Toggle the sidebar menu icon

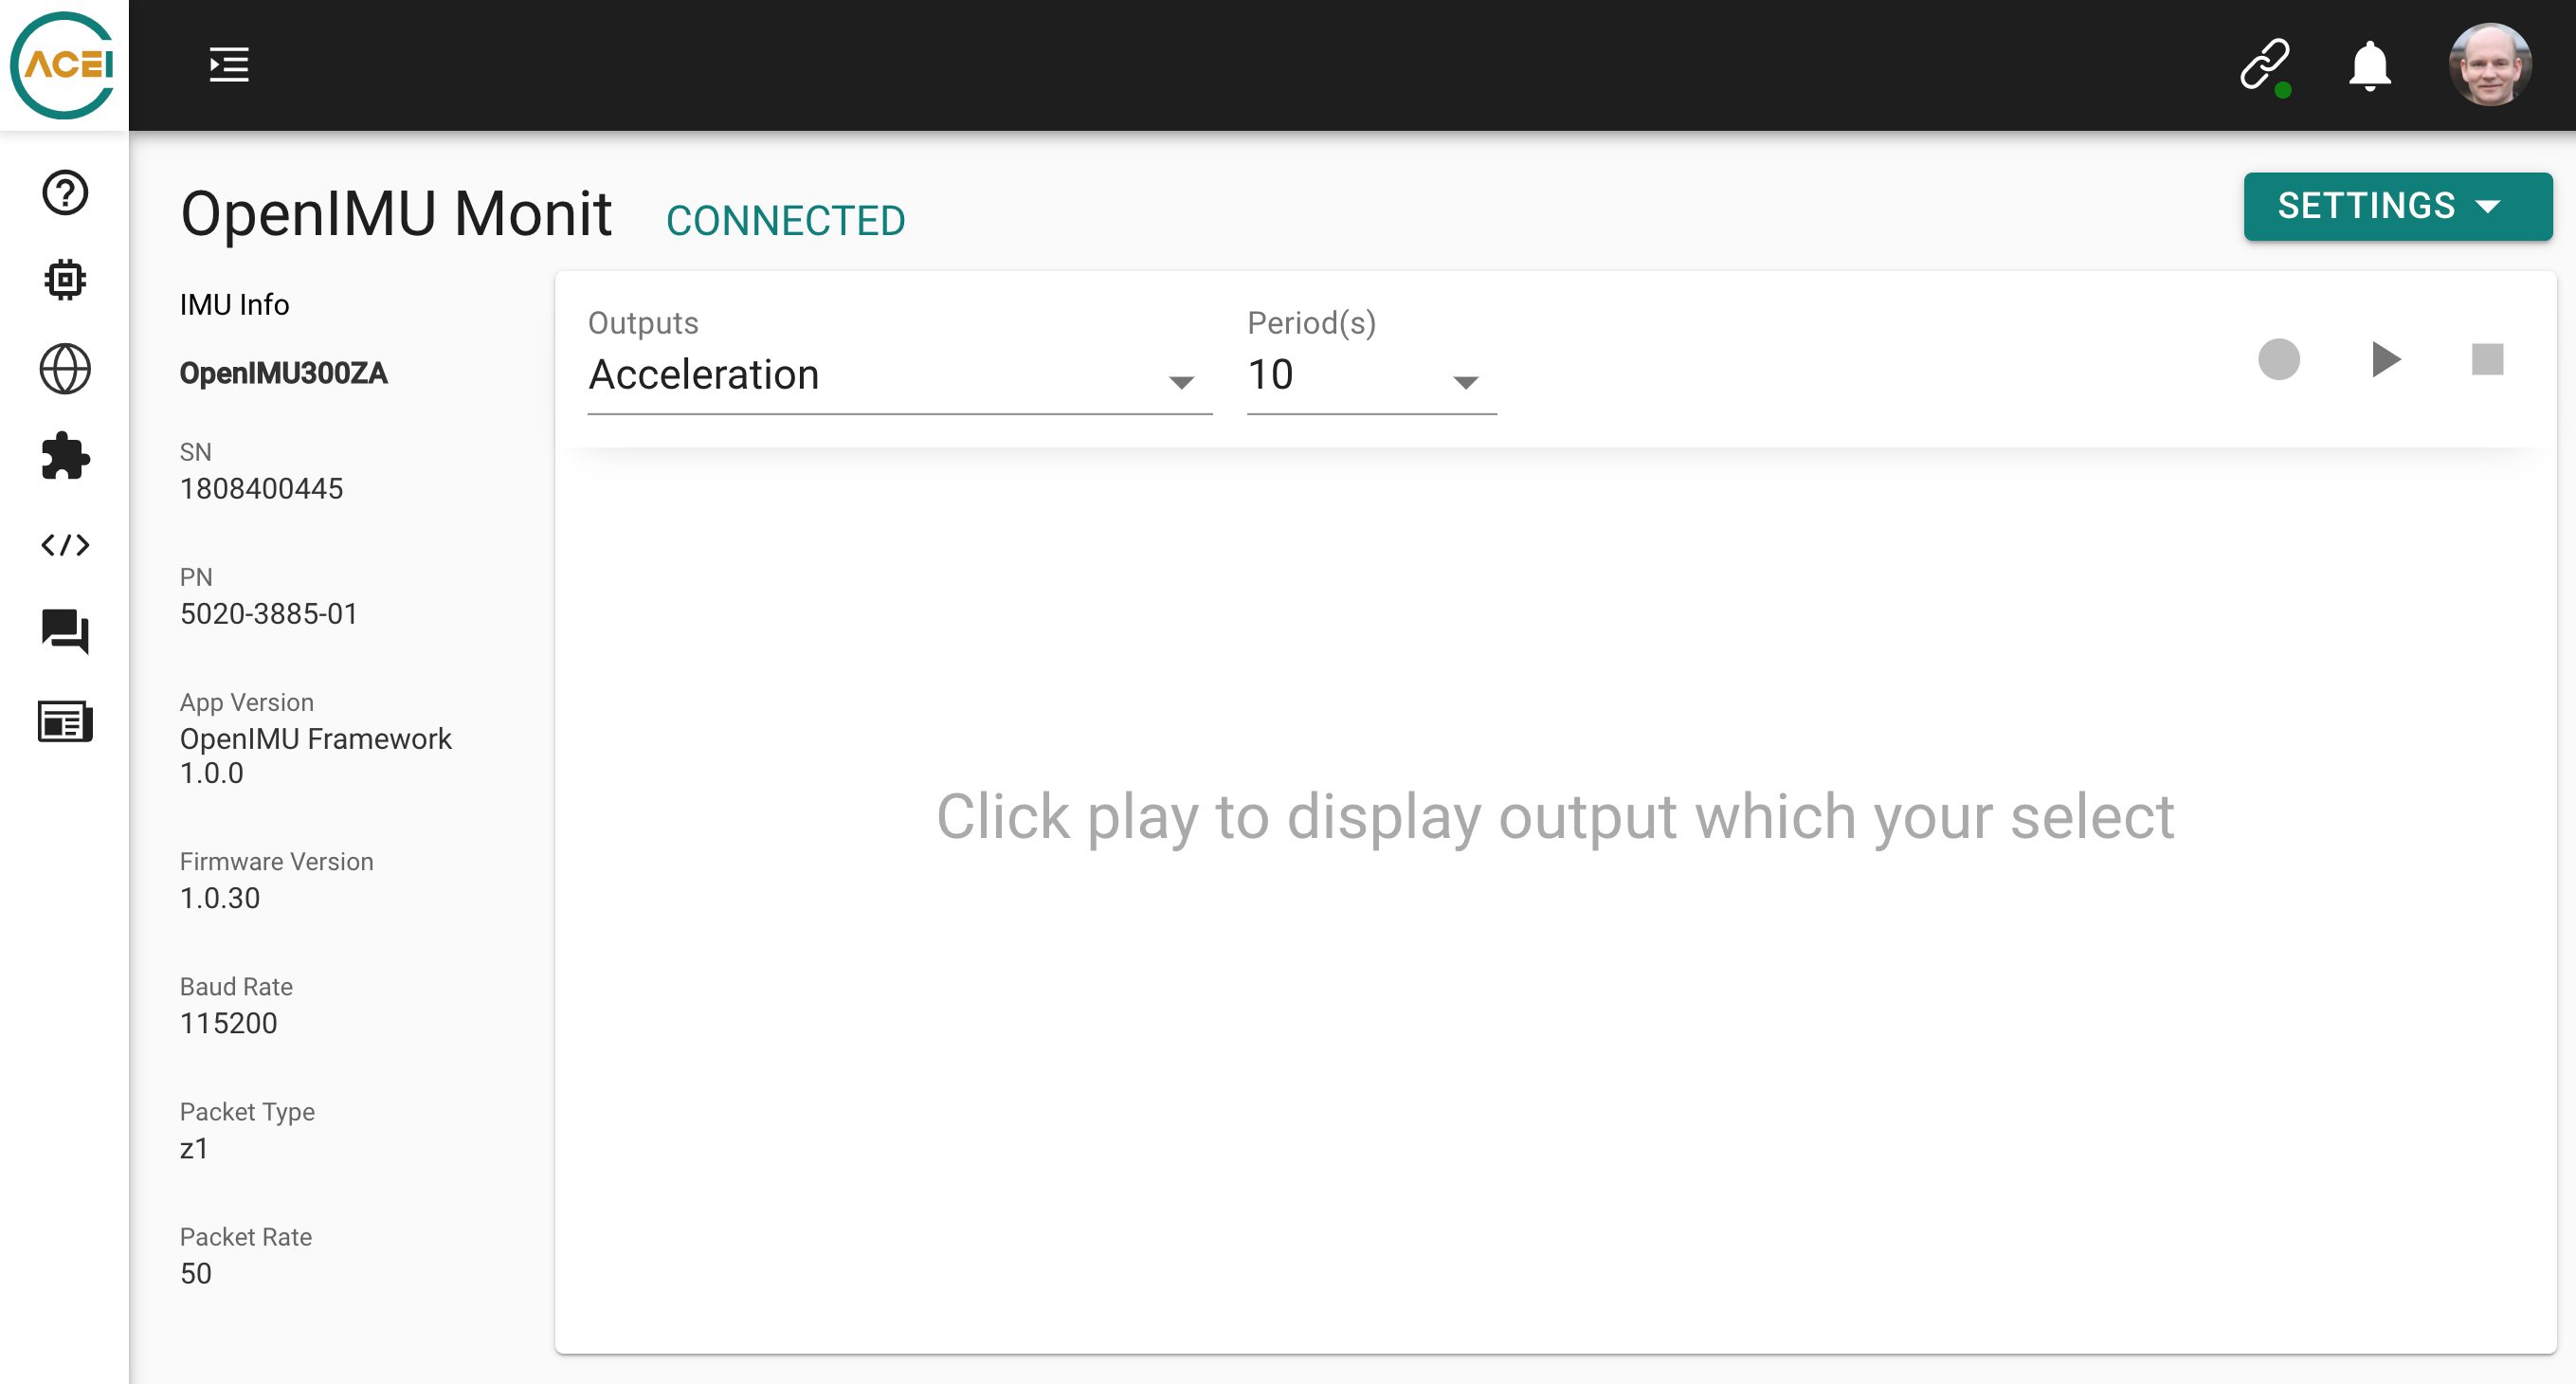tap(229, 65)
